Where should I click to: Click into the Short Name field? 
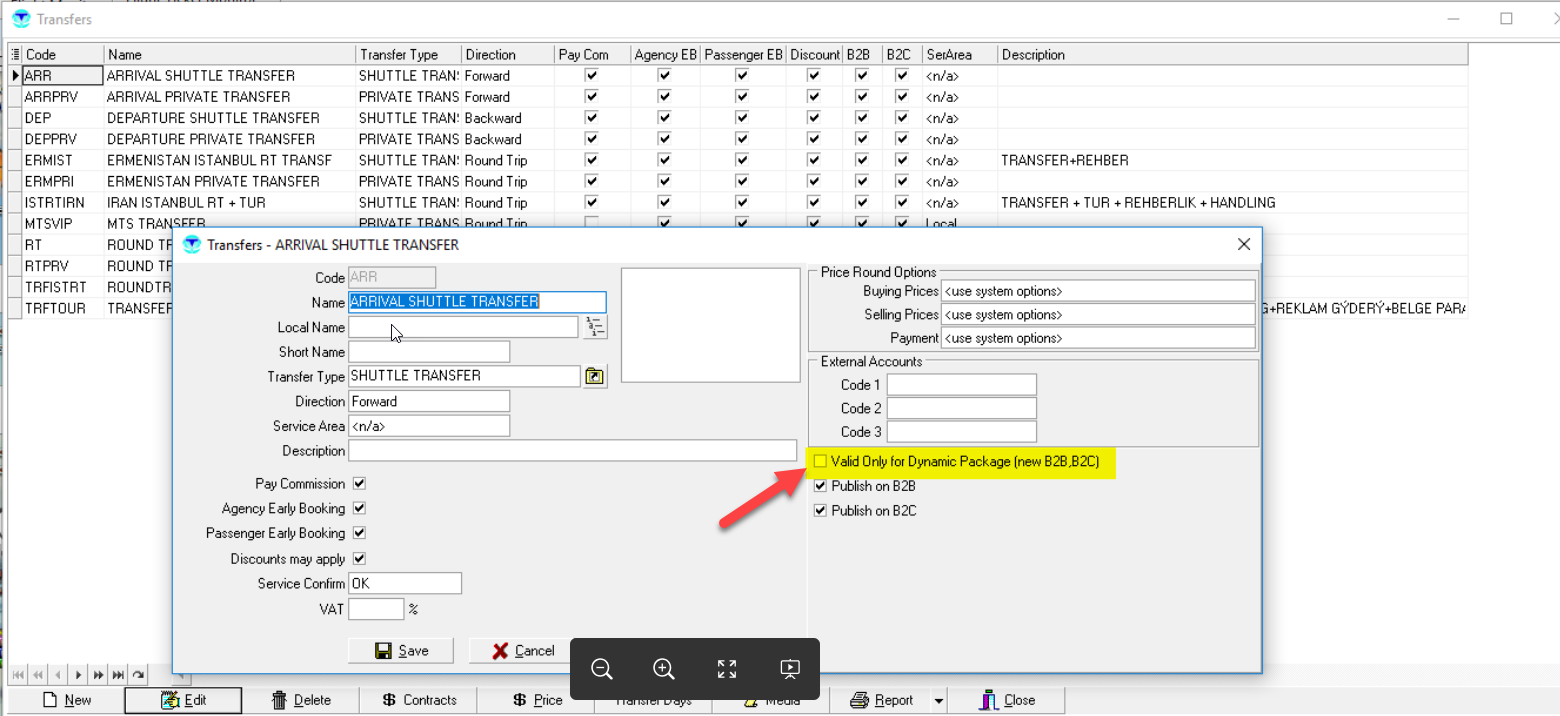pos(429,352)
